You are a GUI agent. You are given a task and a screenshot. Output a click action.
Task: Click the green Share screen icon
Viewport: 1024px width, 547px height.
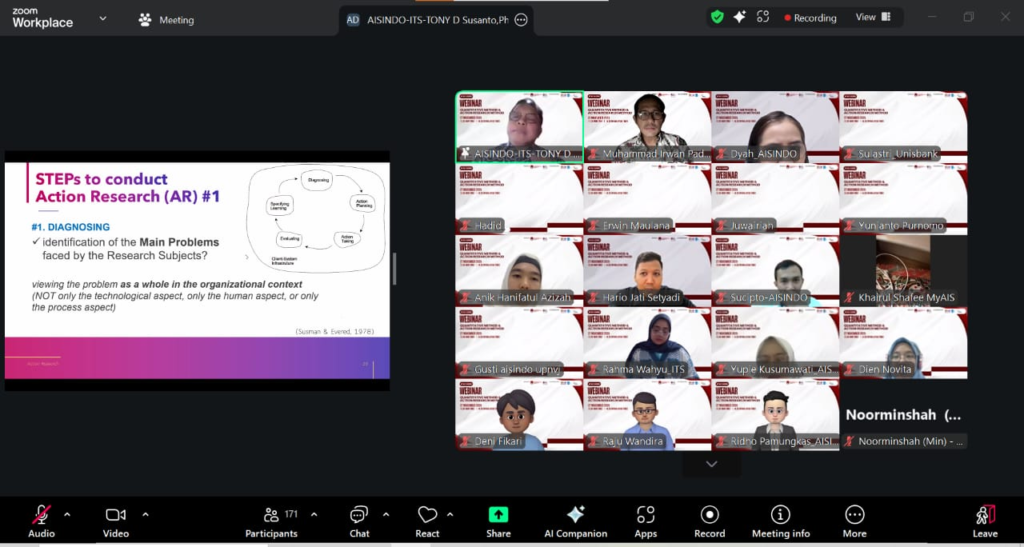click(498, 515)
